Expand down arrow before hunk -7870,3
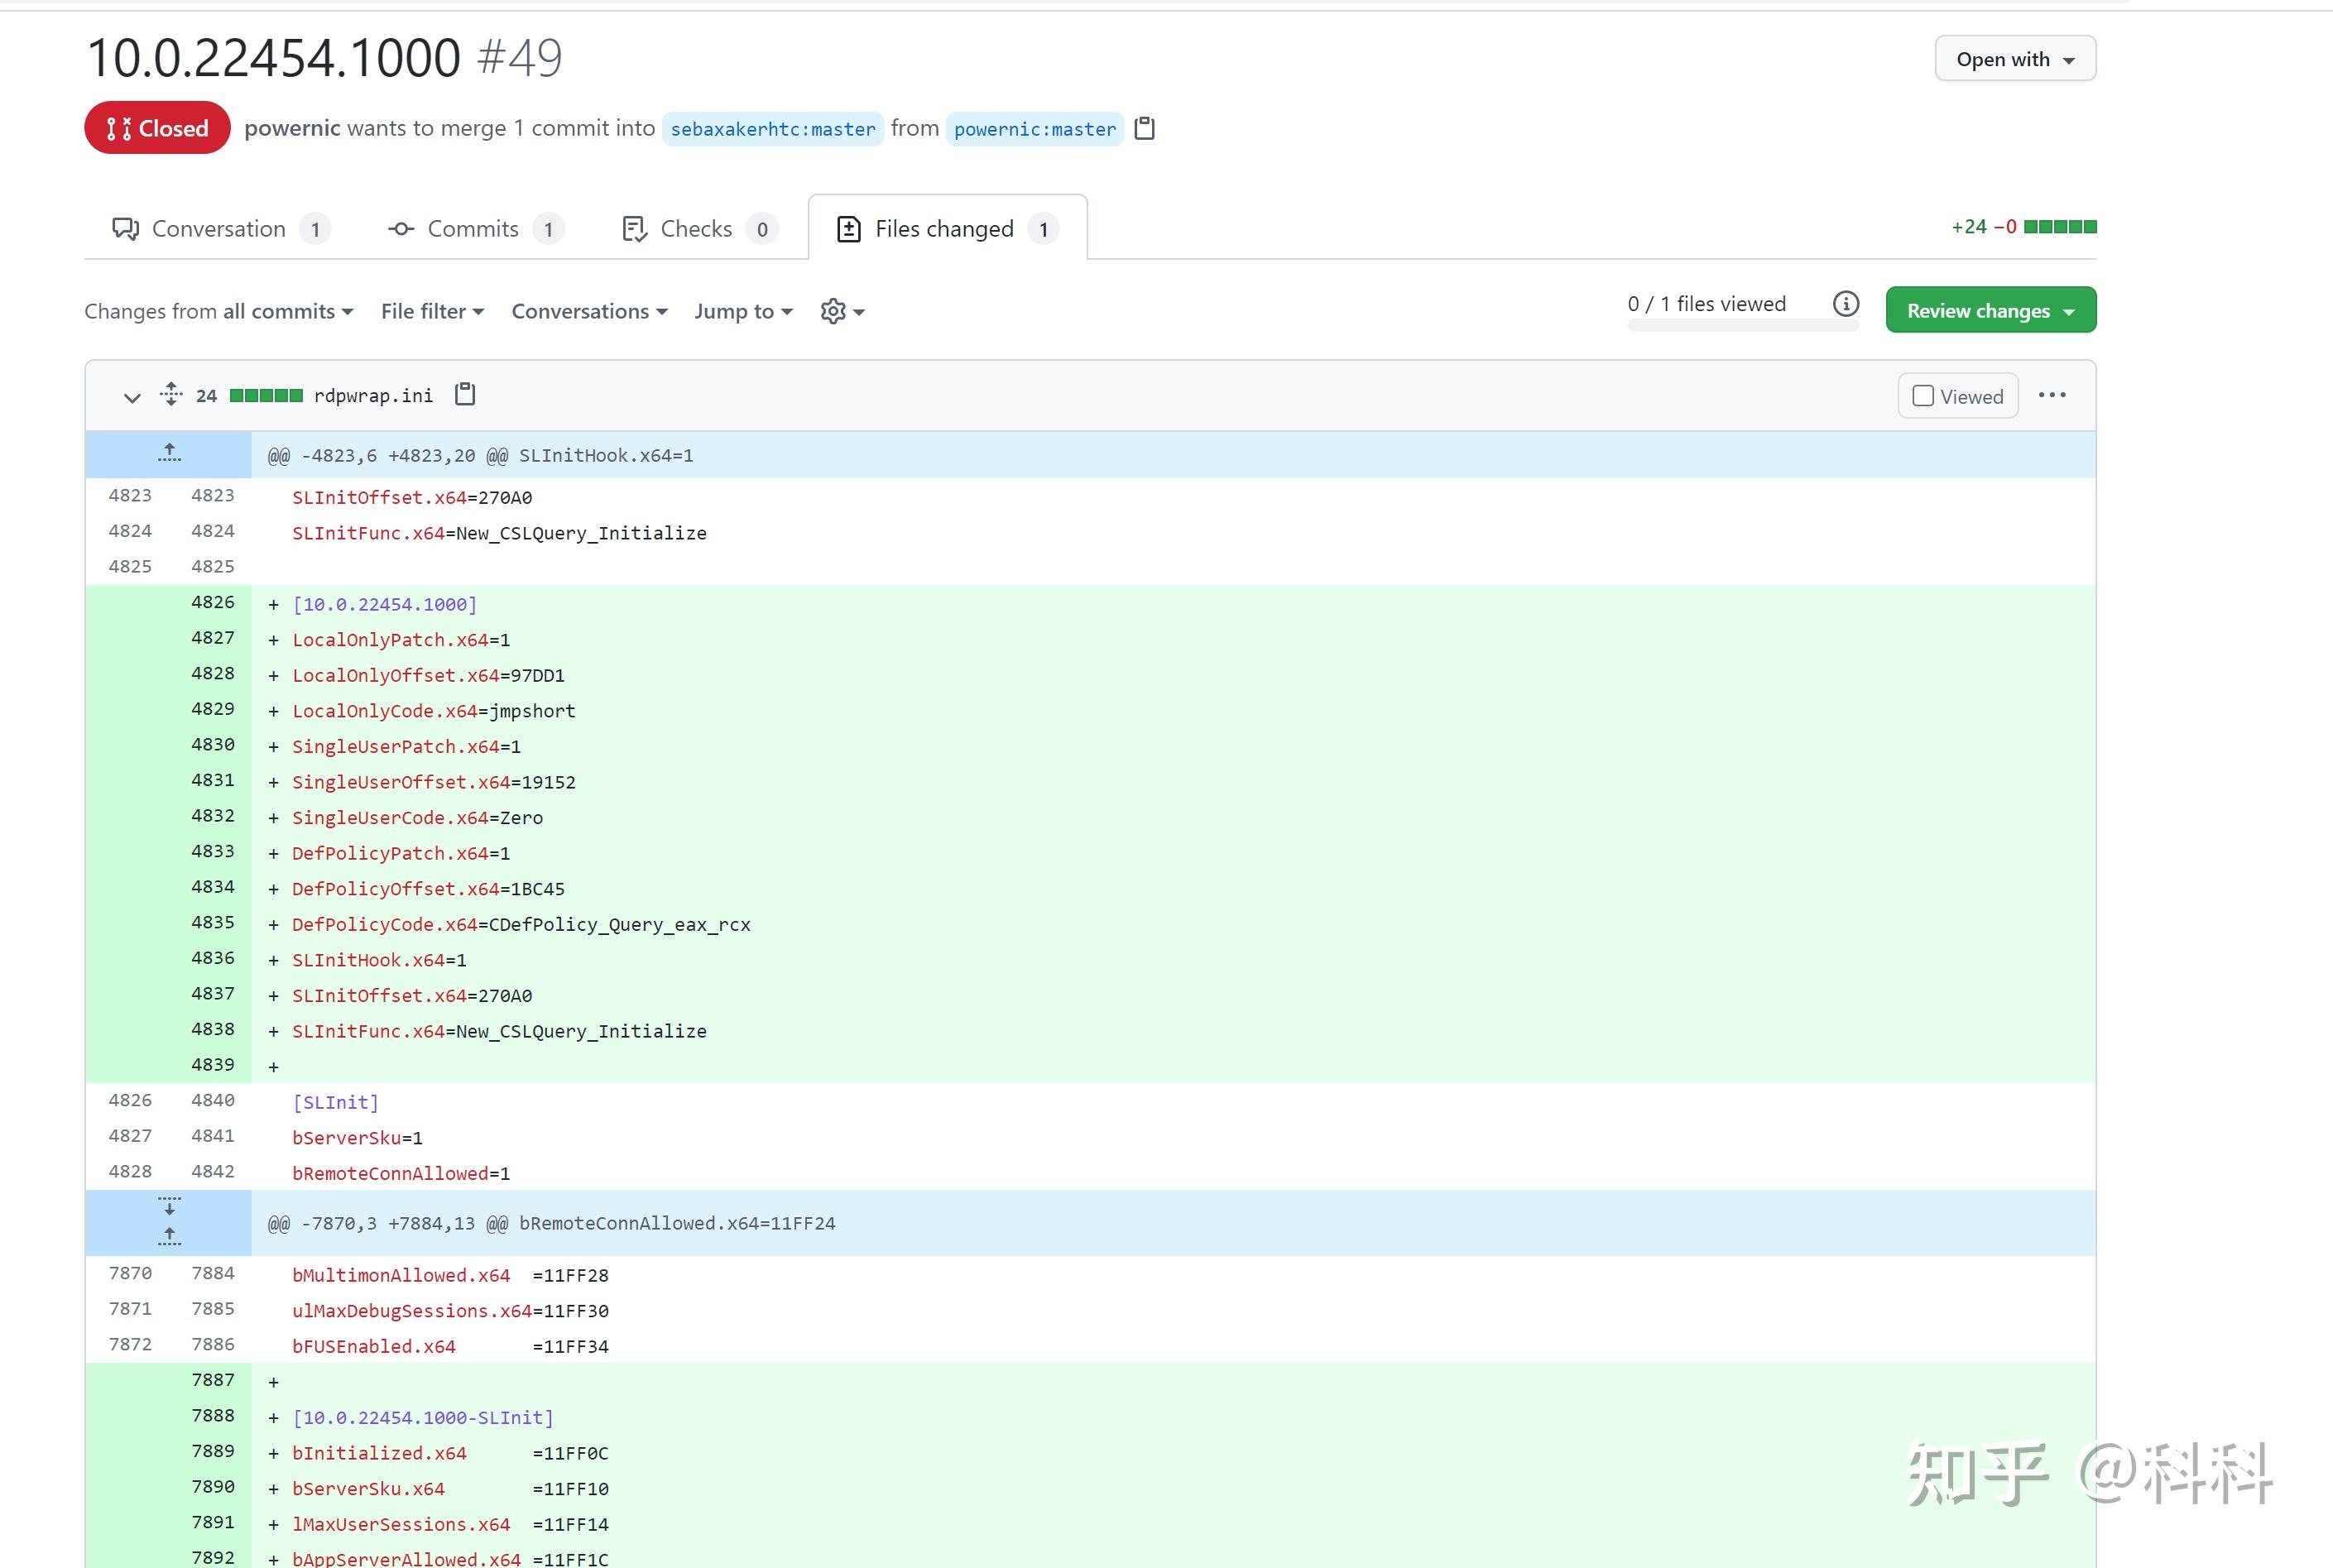This screenshot has width=2333, height=1568. tap(169, 1206)
